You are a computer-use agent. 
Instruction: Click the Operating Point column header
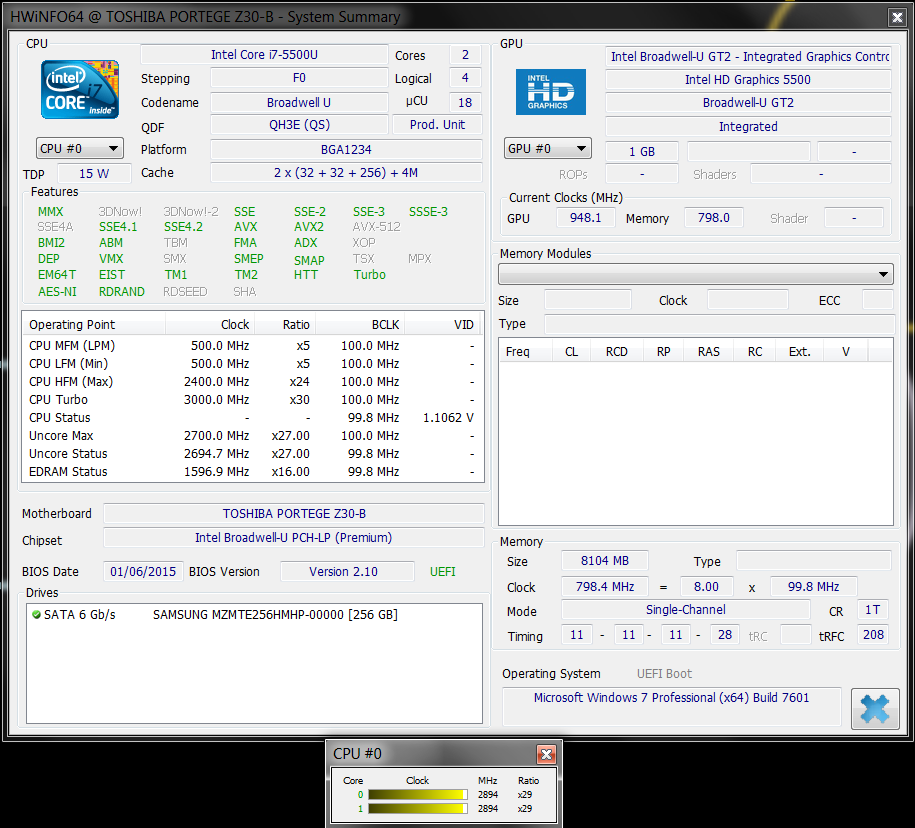[94, 324]
